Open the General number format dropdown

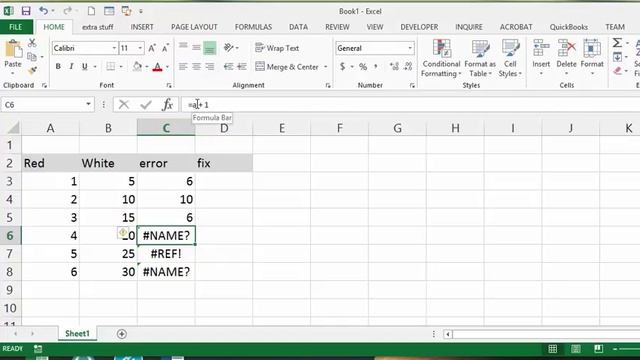[x=410, y=48]
